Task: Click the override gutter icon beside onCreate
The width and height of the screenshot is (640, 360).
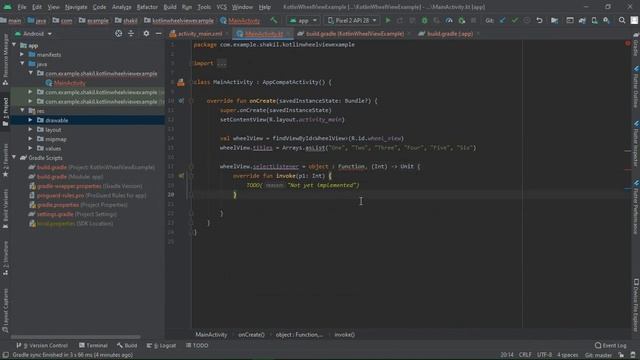Action: 181,100
